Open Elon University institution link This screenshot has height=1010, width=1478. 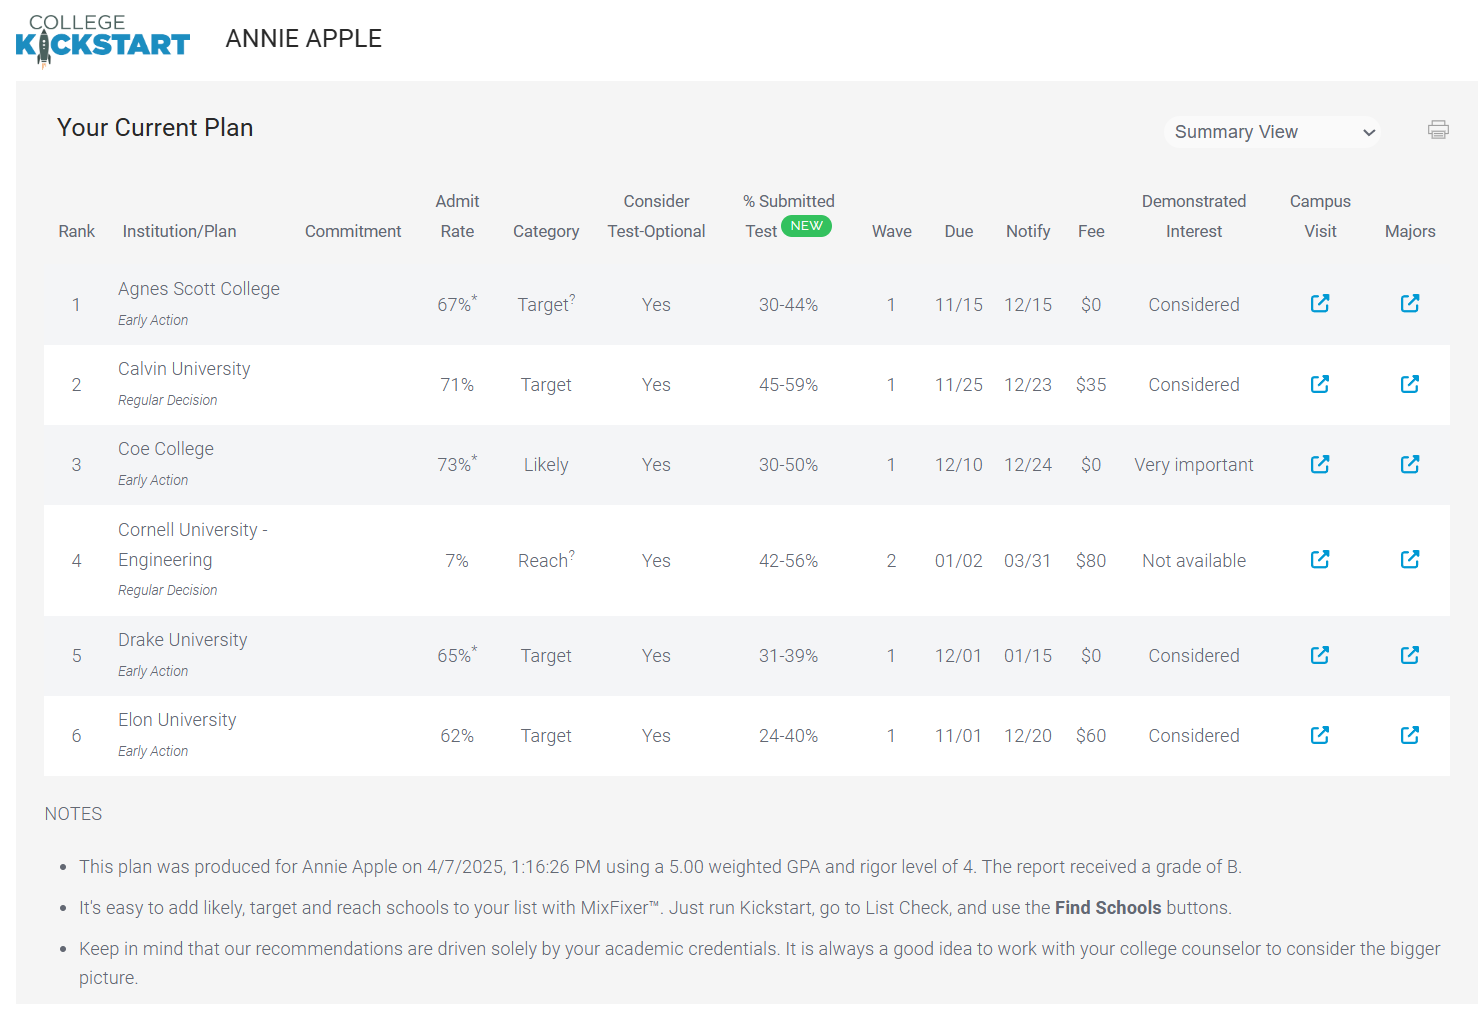[x=177, y=720]
